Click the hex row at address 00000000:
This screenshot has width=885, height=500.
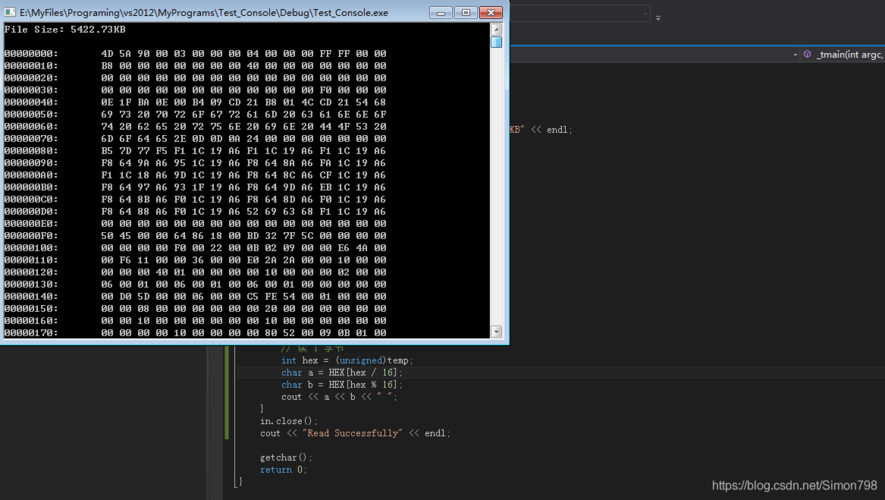195,54
